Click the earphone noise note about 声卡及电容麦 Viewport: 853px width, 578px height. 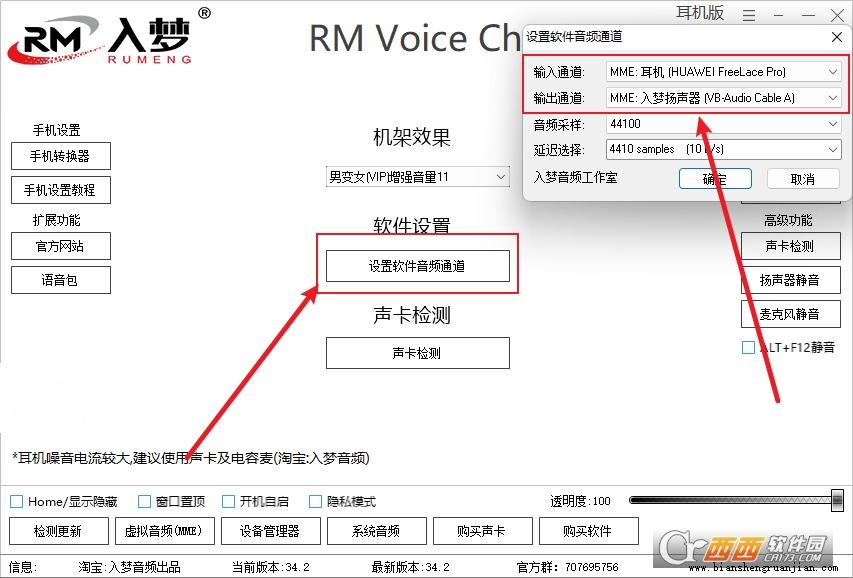[x=191, y=458]
